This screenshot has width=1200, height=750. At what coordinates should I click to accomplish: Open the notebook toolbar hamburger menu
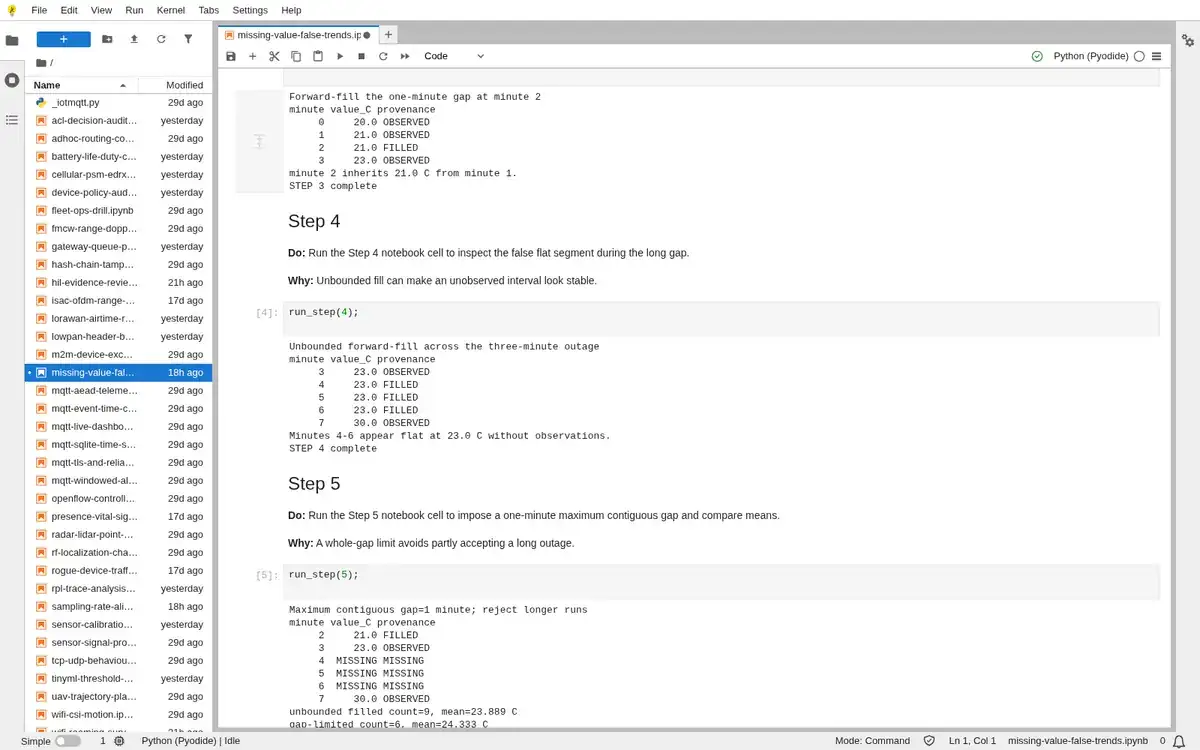point(1156,56)
